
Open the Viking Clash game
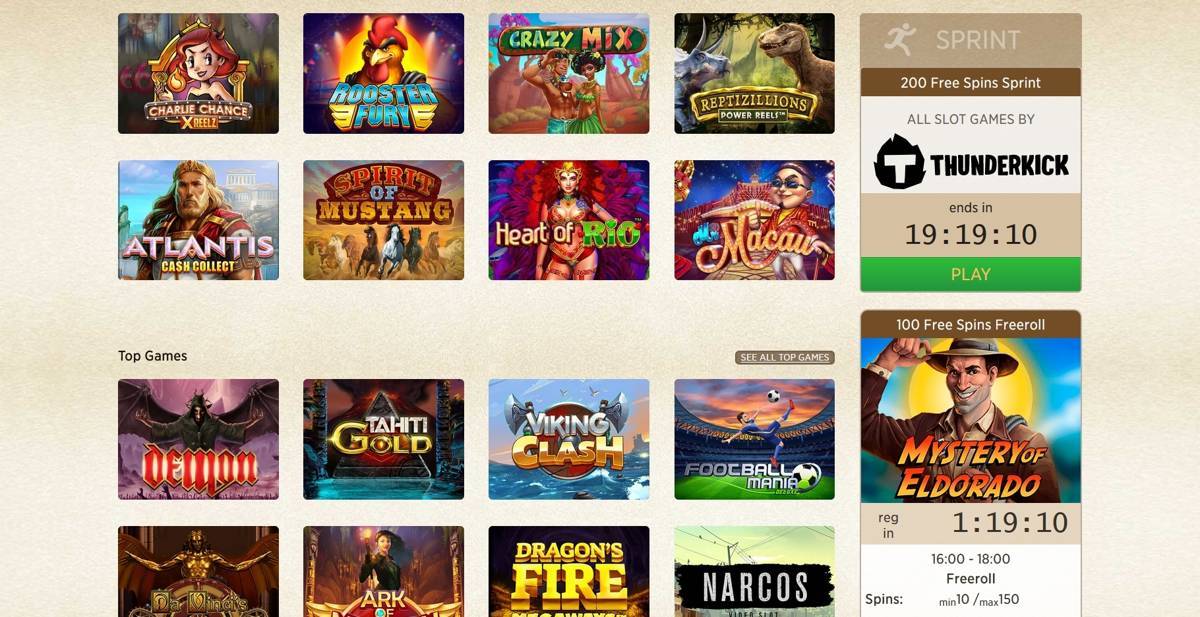(569, 439)
